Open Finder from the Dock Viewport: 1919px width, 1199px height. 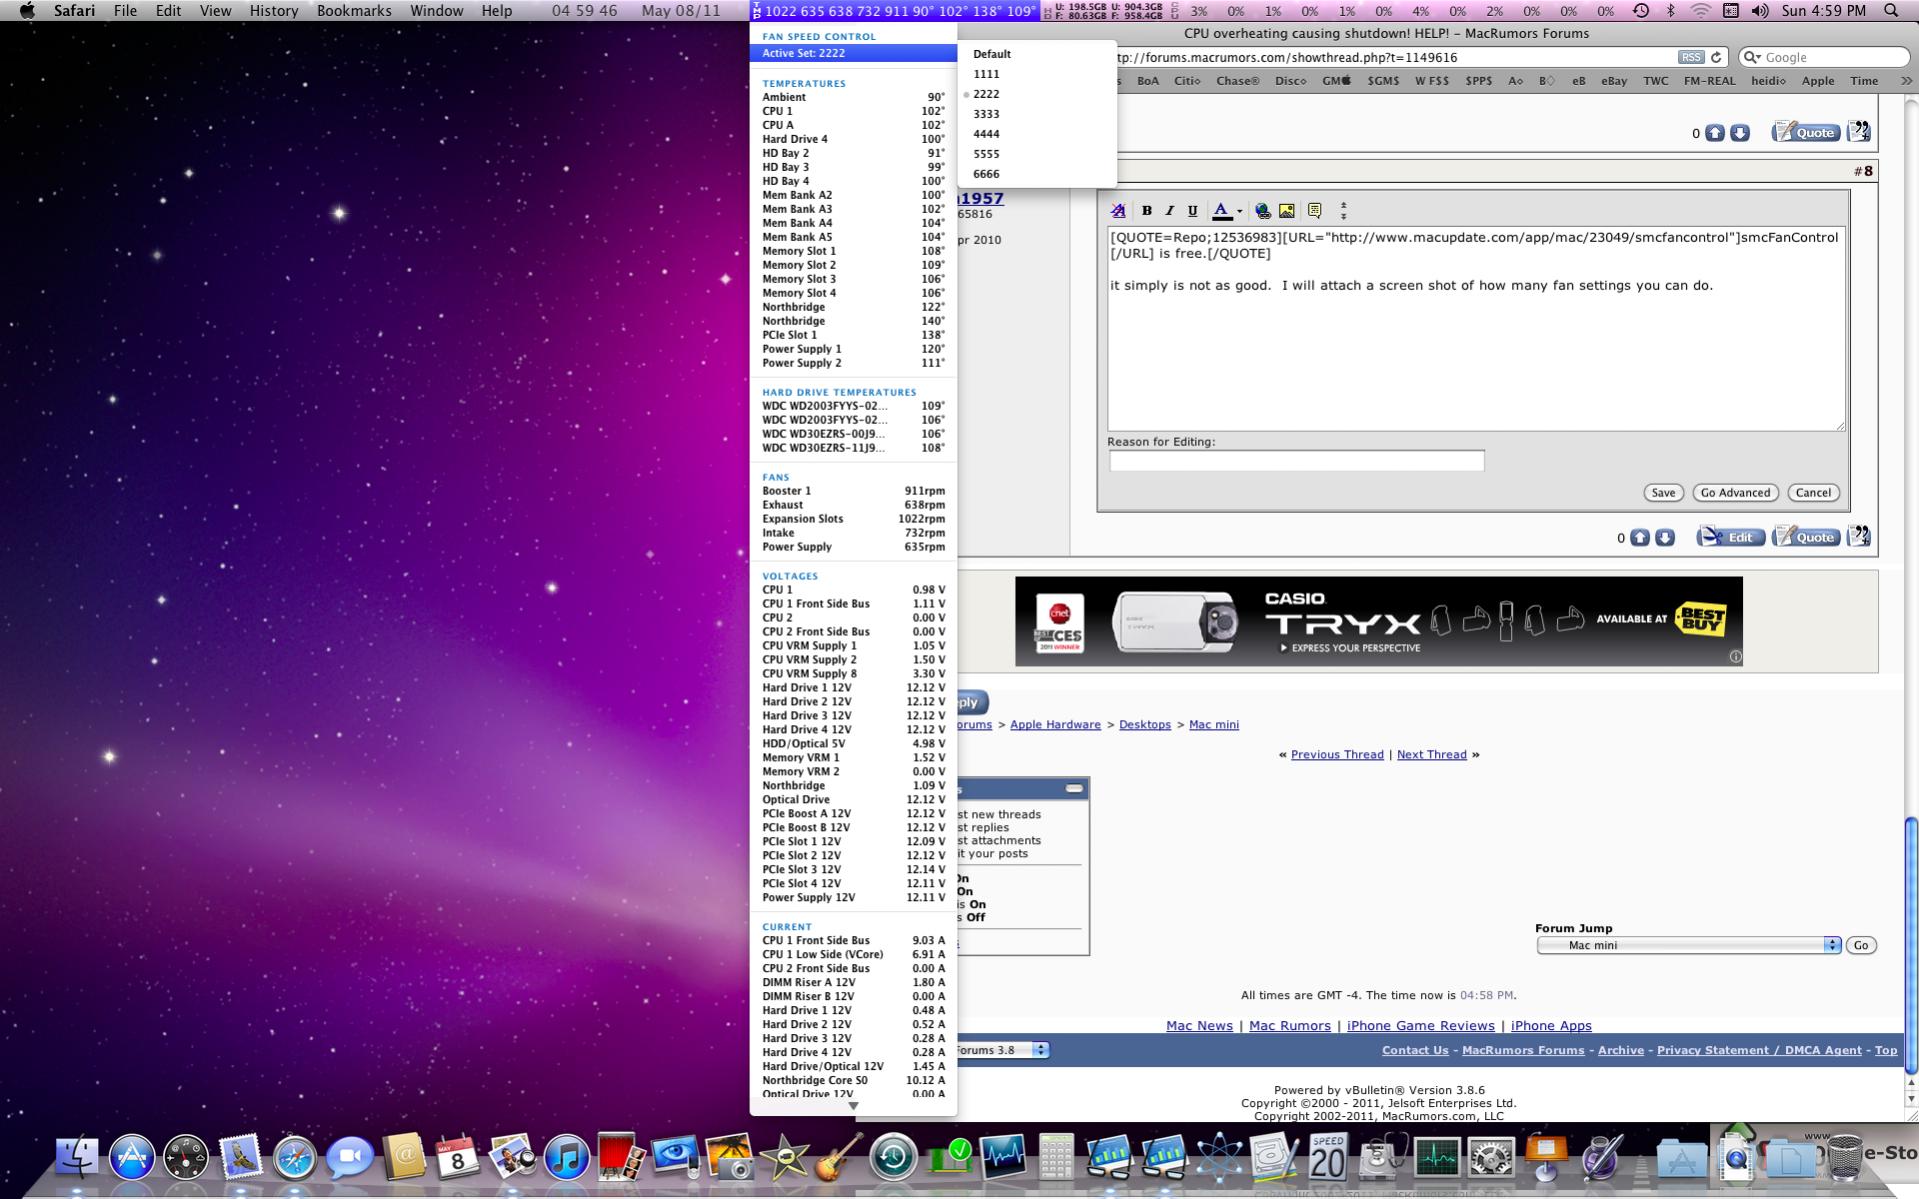tap(77, 1157)
